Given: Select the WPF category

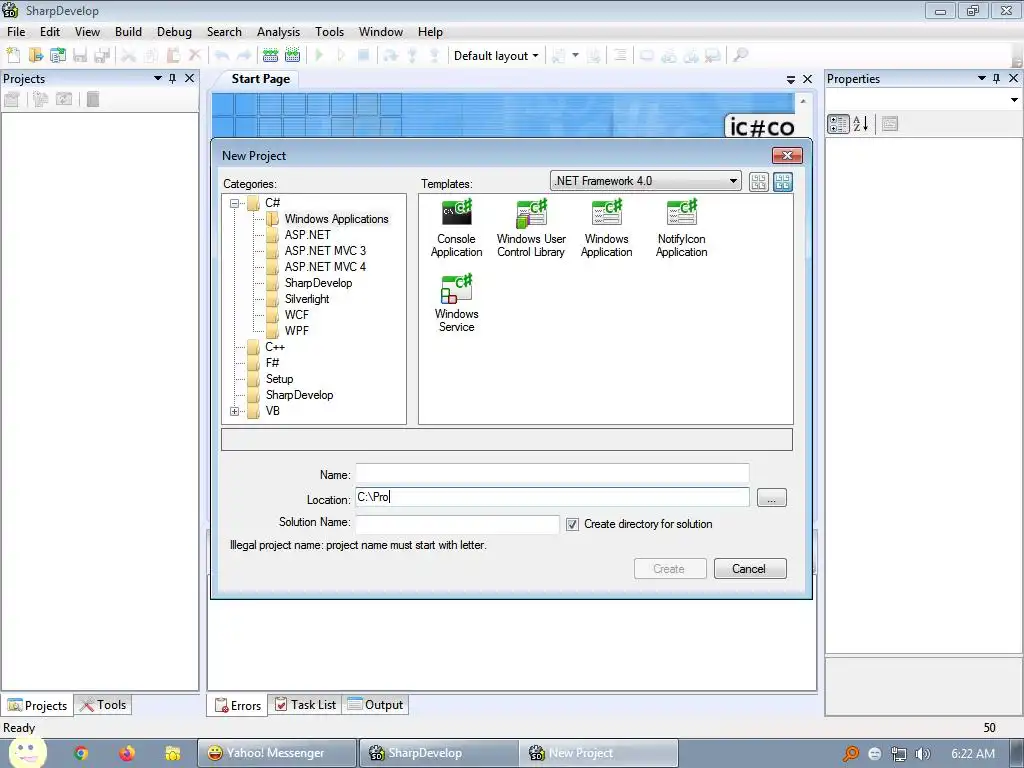Looking at the screenshot, I should tap(296, 331).
